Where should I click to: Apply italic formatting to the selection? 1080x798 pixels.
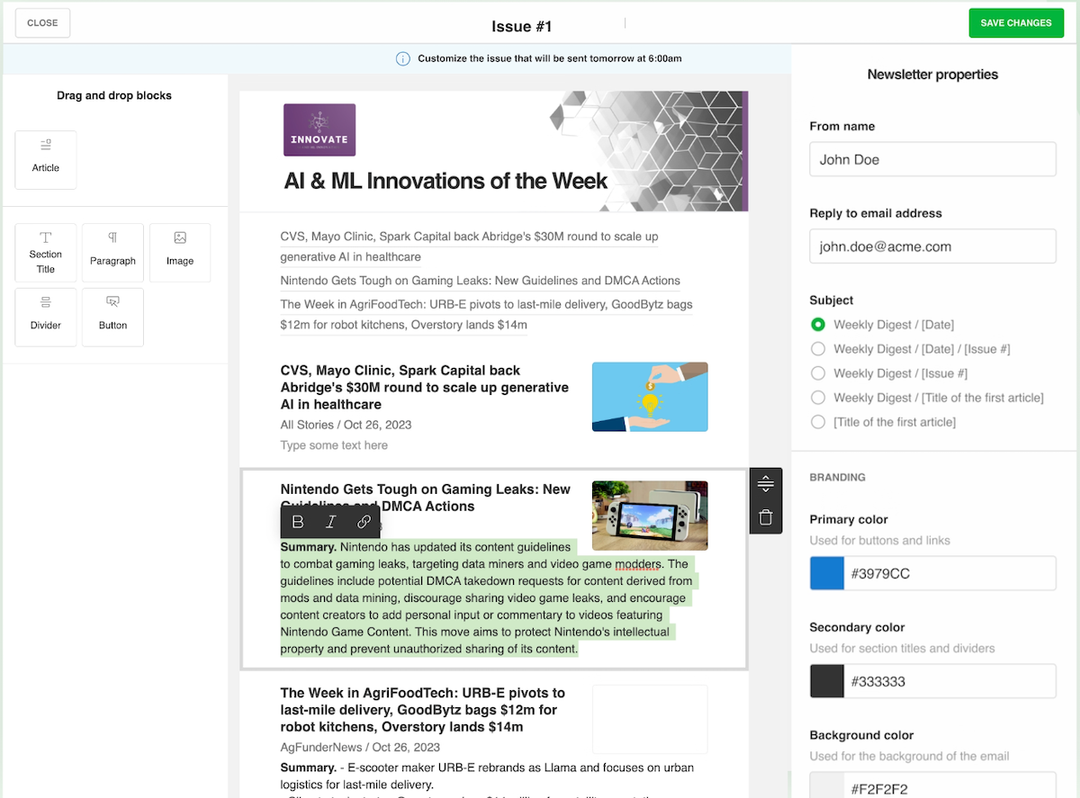(330, 521)
